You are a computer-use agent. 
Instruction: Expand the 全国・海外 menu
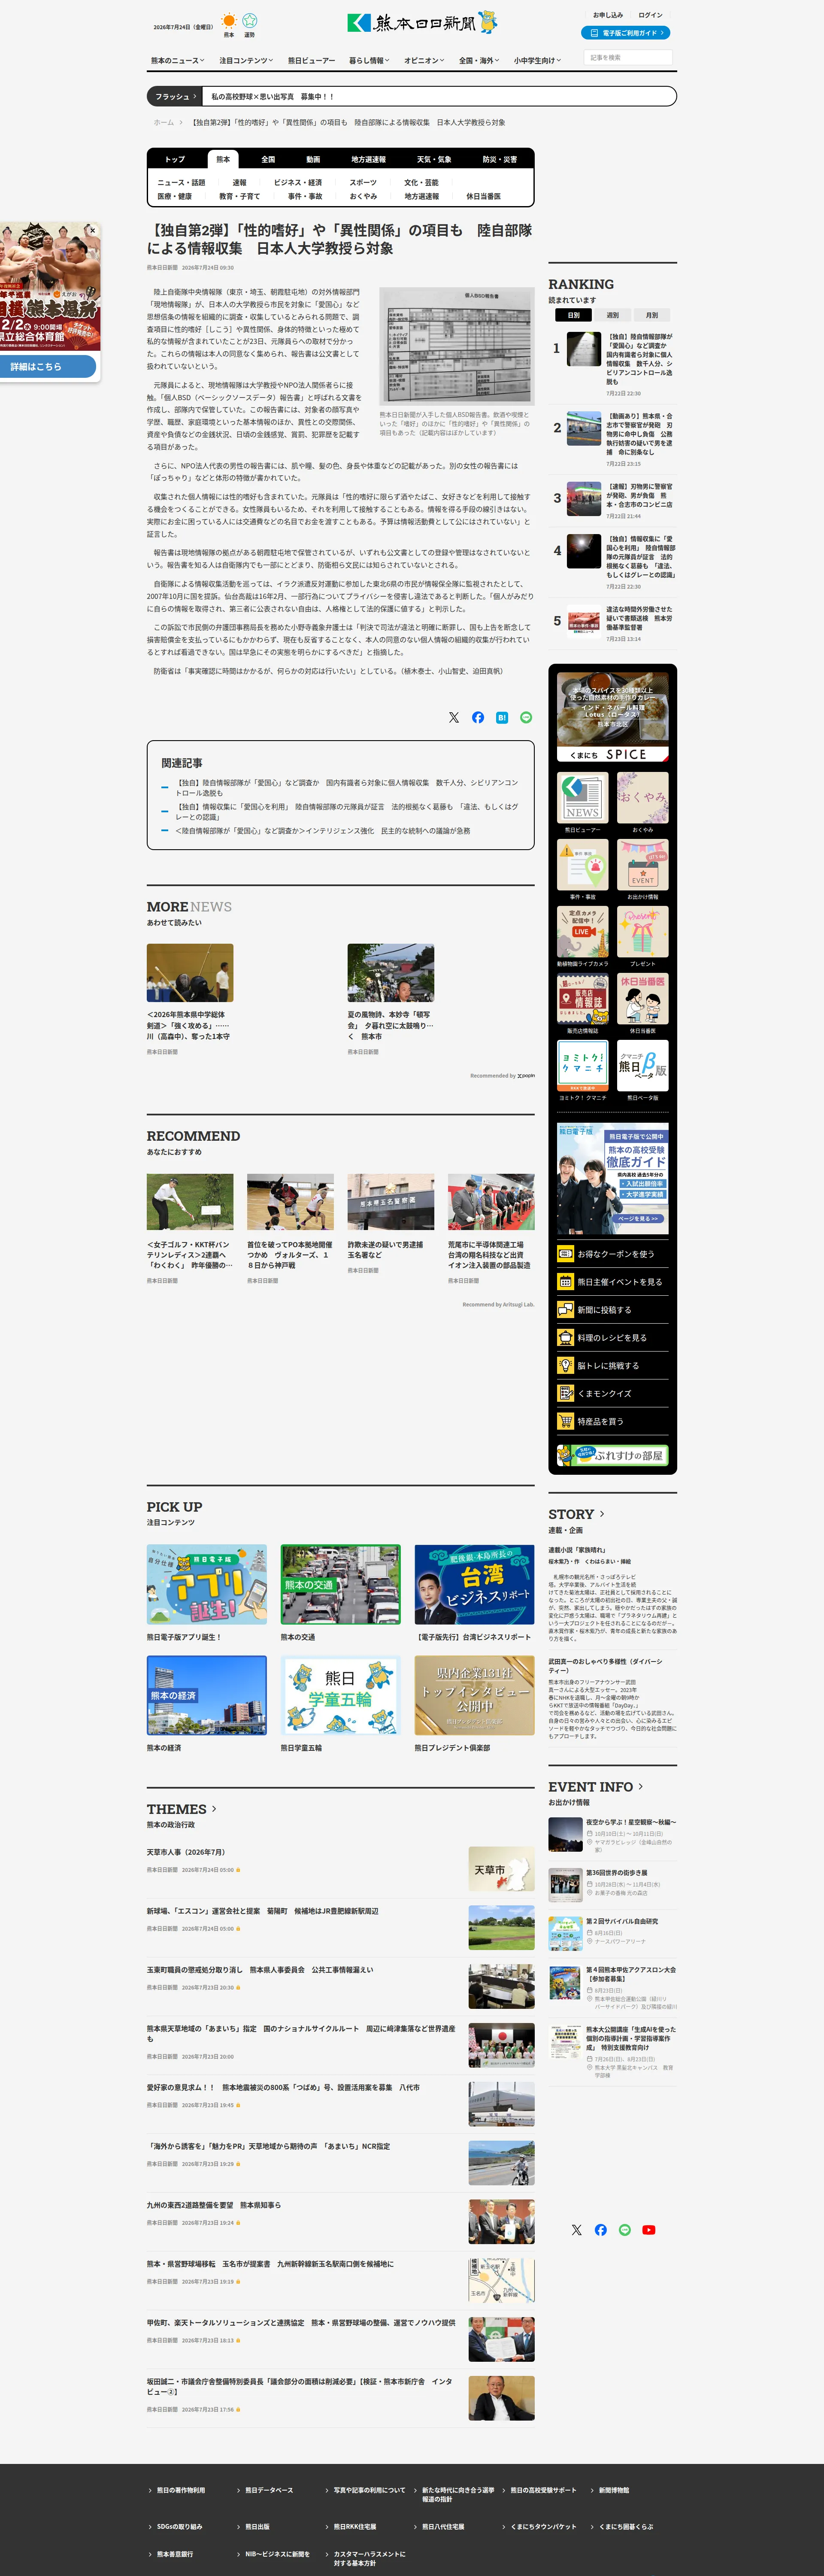pos(479,61)
